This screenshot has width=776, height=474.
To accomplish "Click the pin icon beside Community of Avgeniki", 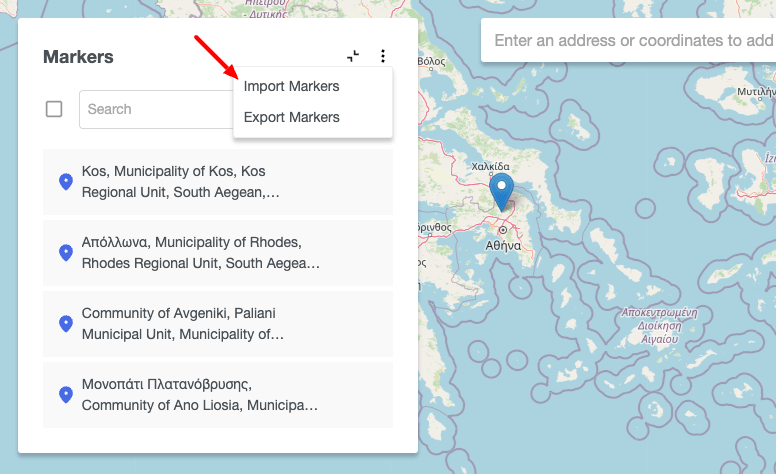I will pos(66,324).
